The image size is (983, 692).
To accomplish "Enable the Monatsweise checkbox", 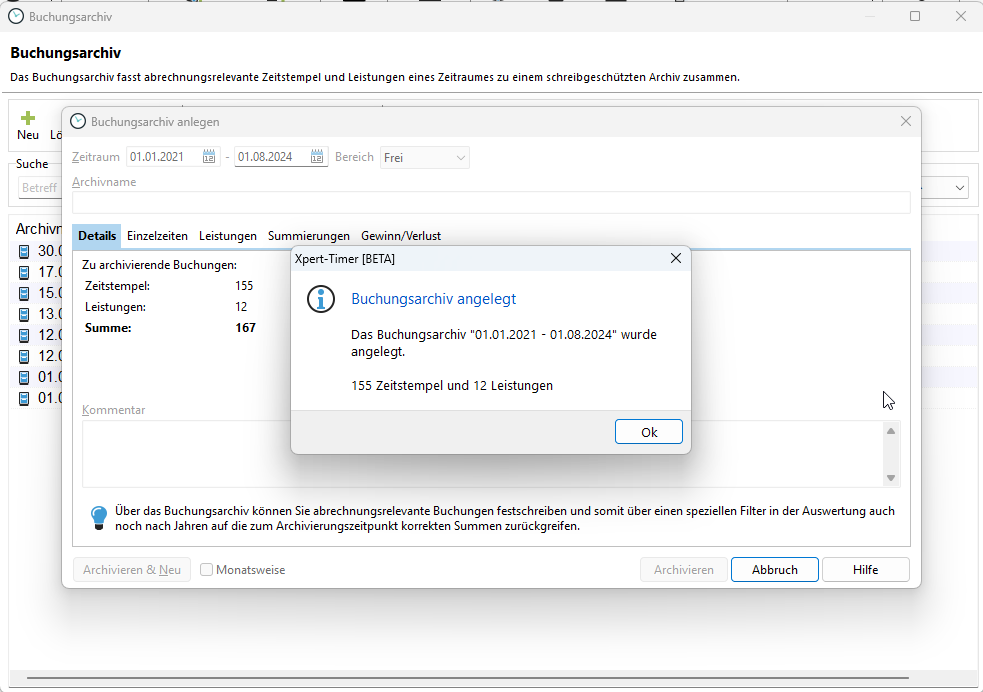I will click(207, 570).
